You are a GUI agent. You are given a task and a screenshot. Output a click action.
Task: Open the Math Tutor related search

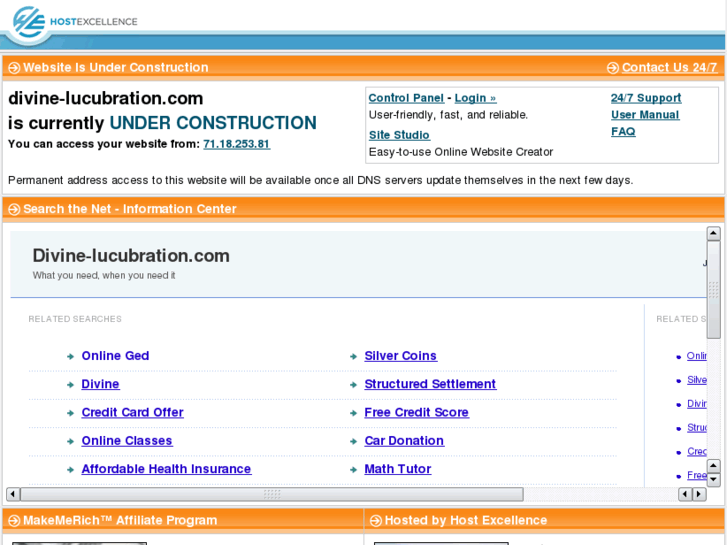click(398, 469)
